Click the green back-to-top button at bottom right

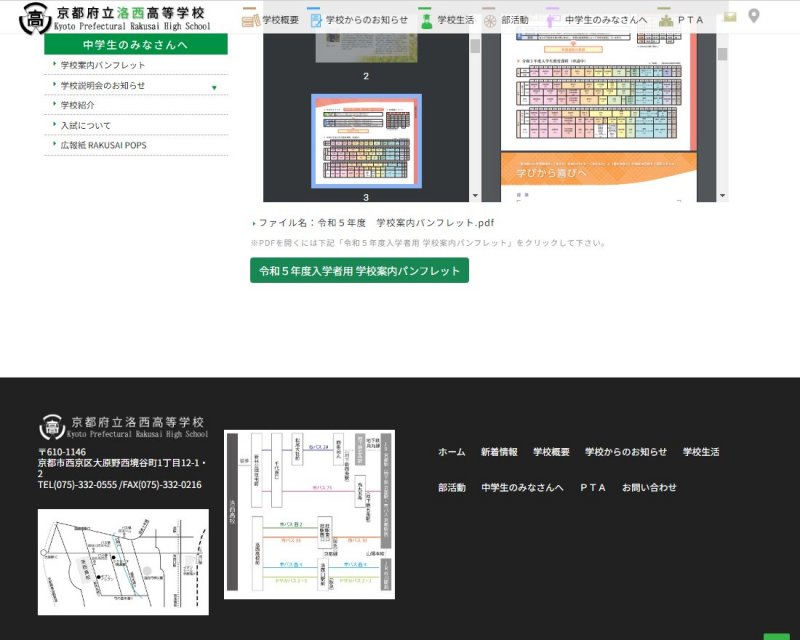click(x=777, y=636)
